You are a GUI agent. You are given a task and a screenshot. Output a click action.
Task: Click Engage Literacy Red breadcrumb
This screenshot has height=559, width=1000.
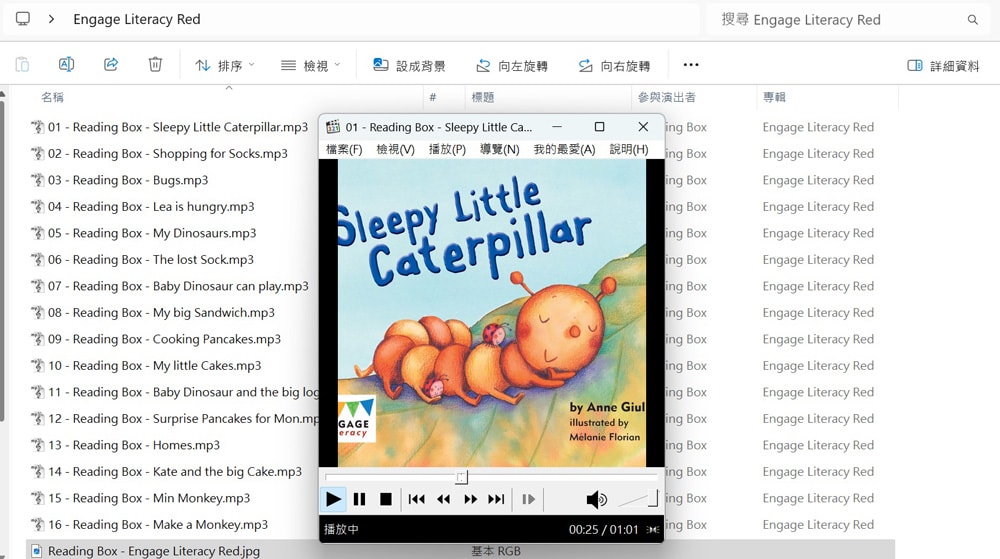pyautogui.click(x=136, y=19)
